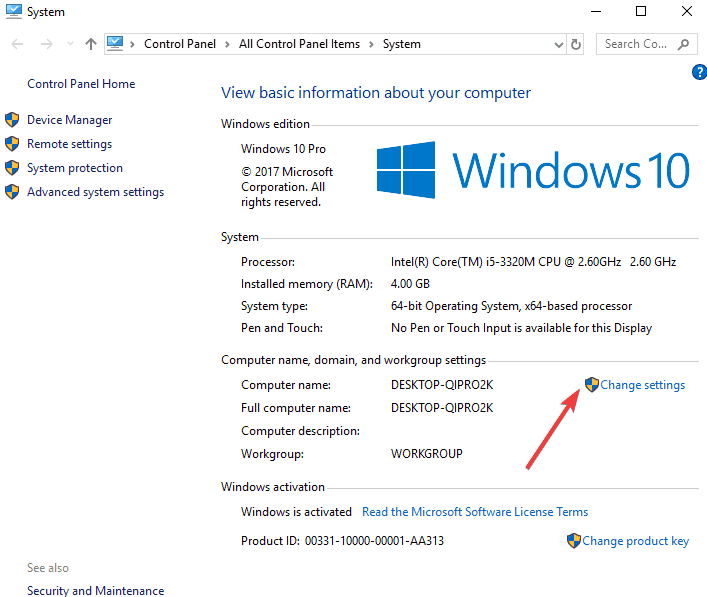707x597 pixels.
Task: Click the 64-bit Operating System value
Action: coord(511,306)
